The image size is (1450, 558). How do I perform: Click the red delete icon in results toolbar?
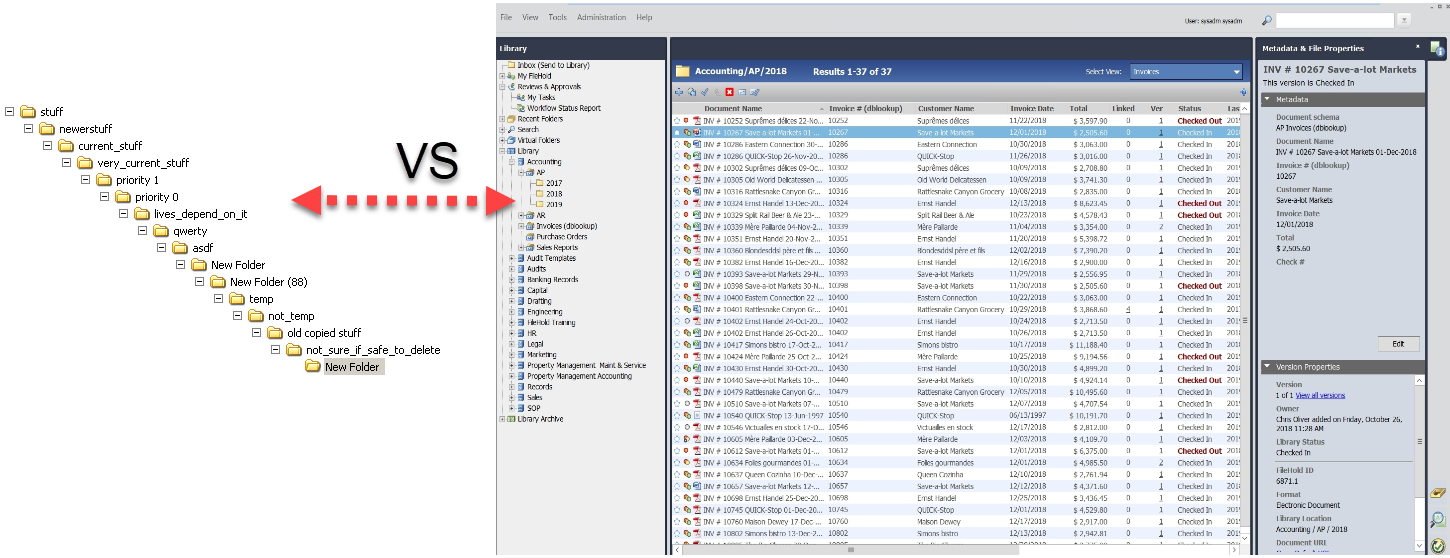(729, 92)
